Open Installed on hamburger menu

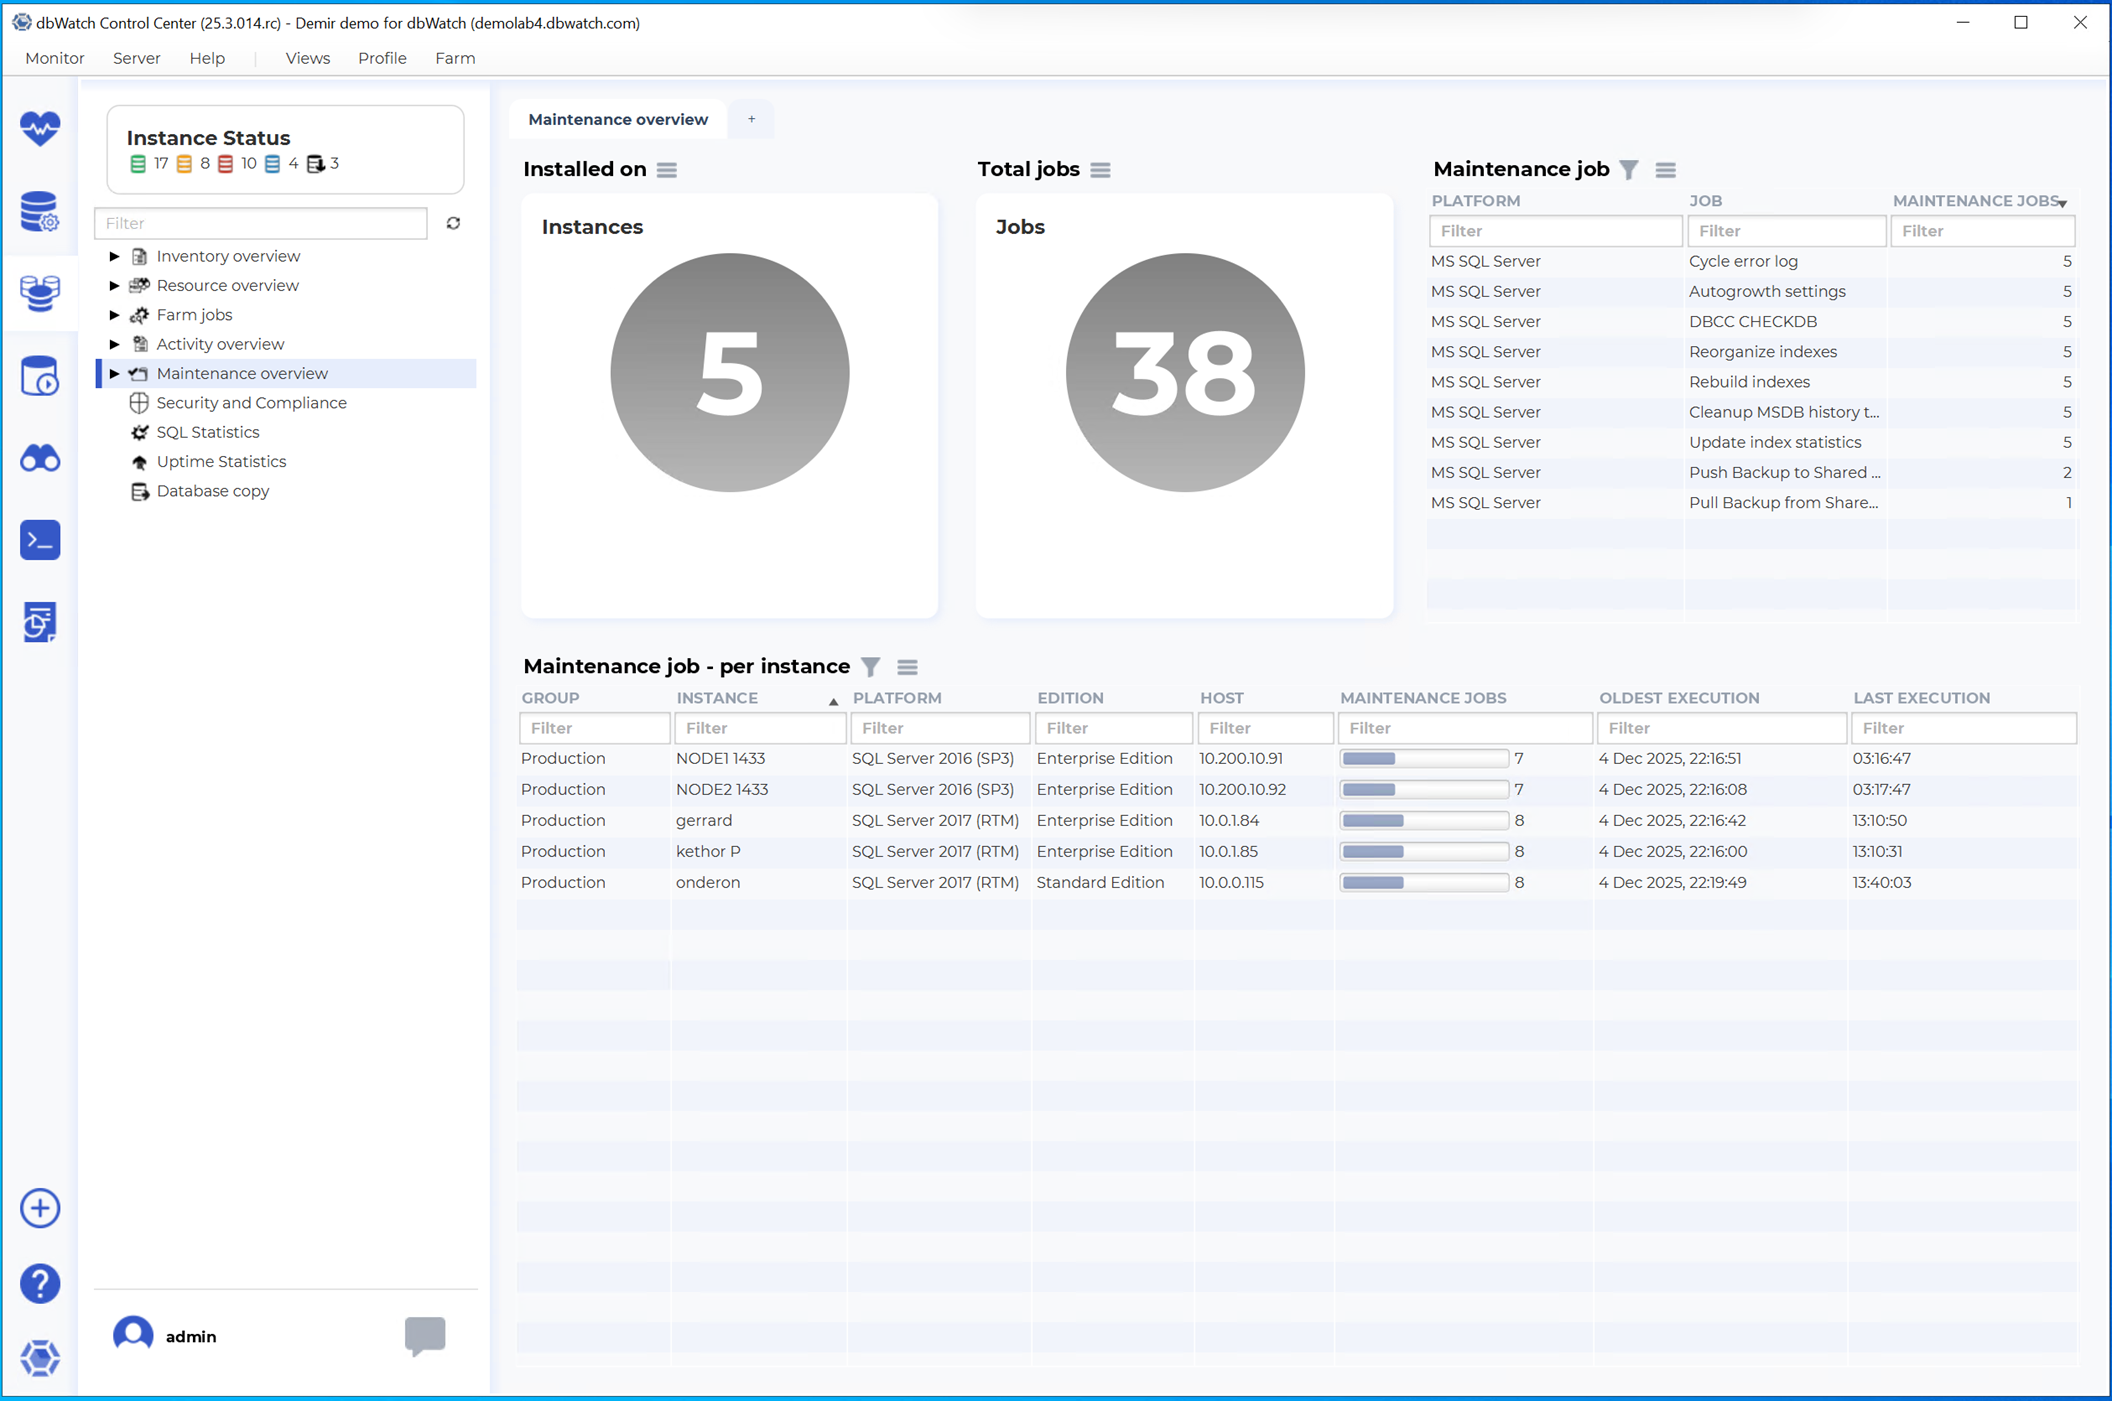click(x=667, y=170)
